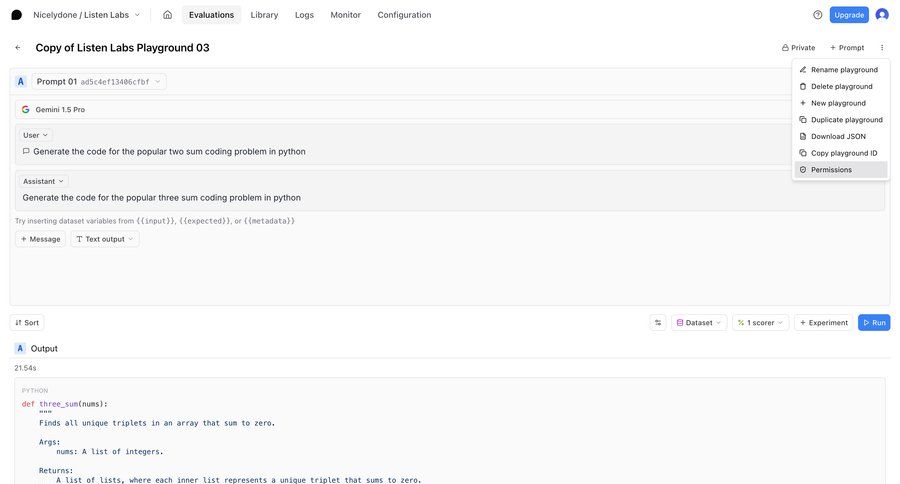Expand the Nicelydone / Listen Labs project switcher
This screenshot has height=484, width=900.
pos(87,15)
